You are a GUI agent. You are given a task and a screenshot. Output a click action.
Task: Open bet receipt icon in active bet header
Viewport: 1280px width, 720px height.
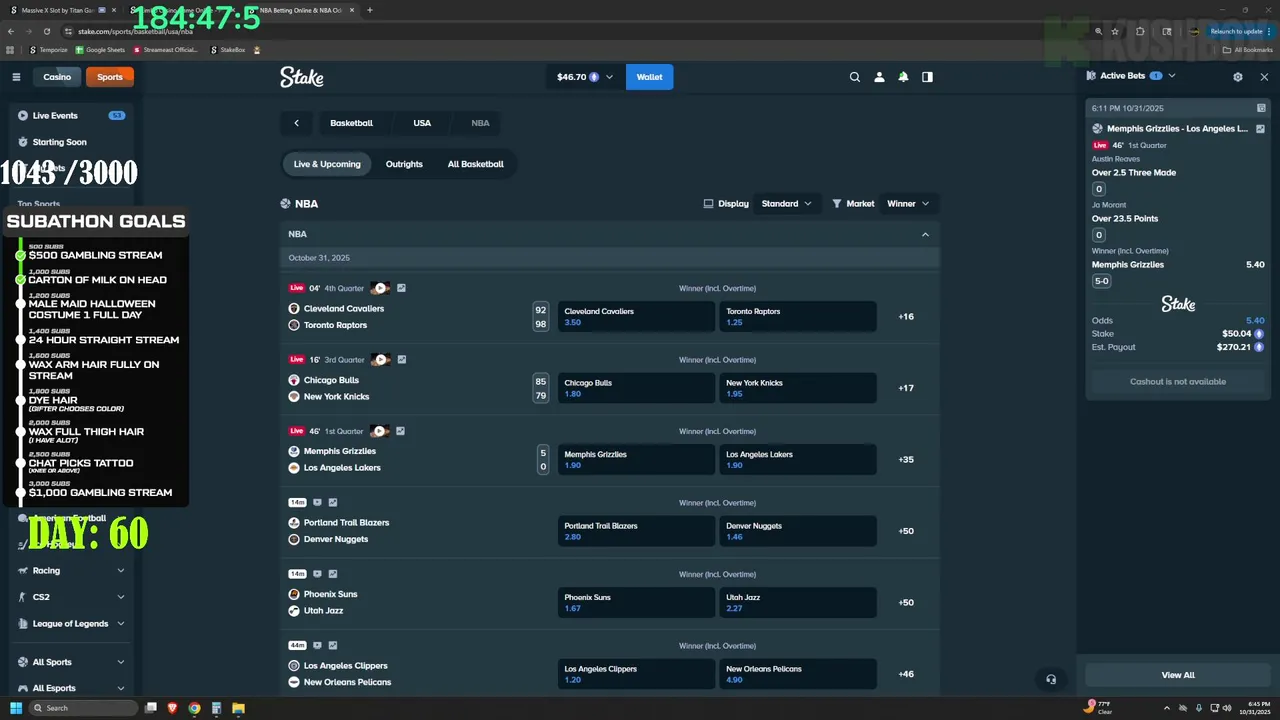[1261, 108]
